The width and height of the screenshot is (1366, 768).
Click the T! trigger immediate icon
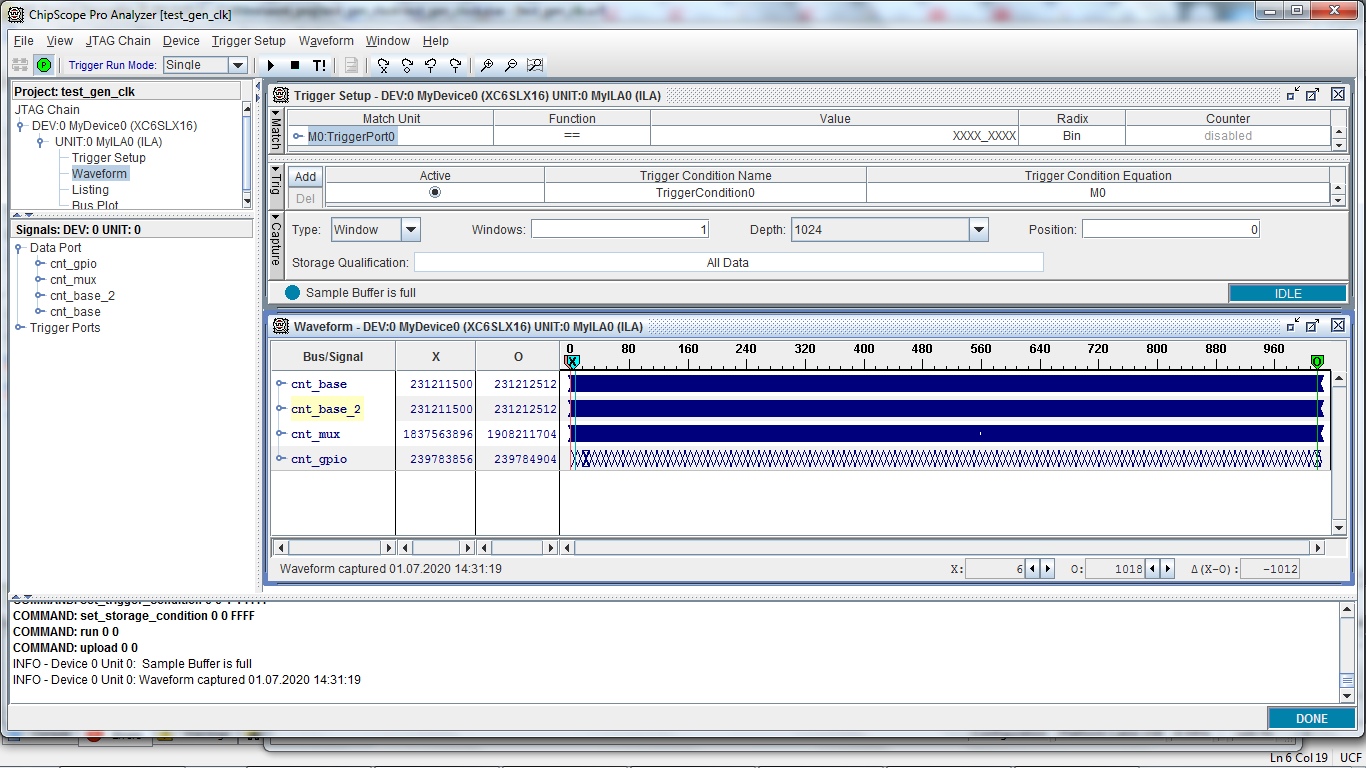click(319, 65)
